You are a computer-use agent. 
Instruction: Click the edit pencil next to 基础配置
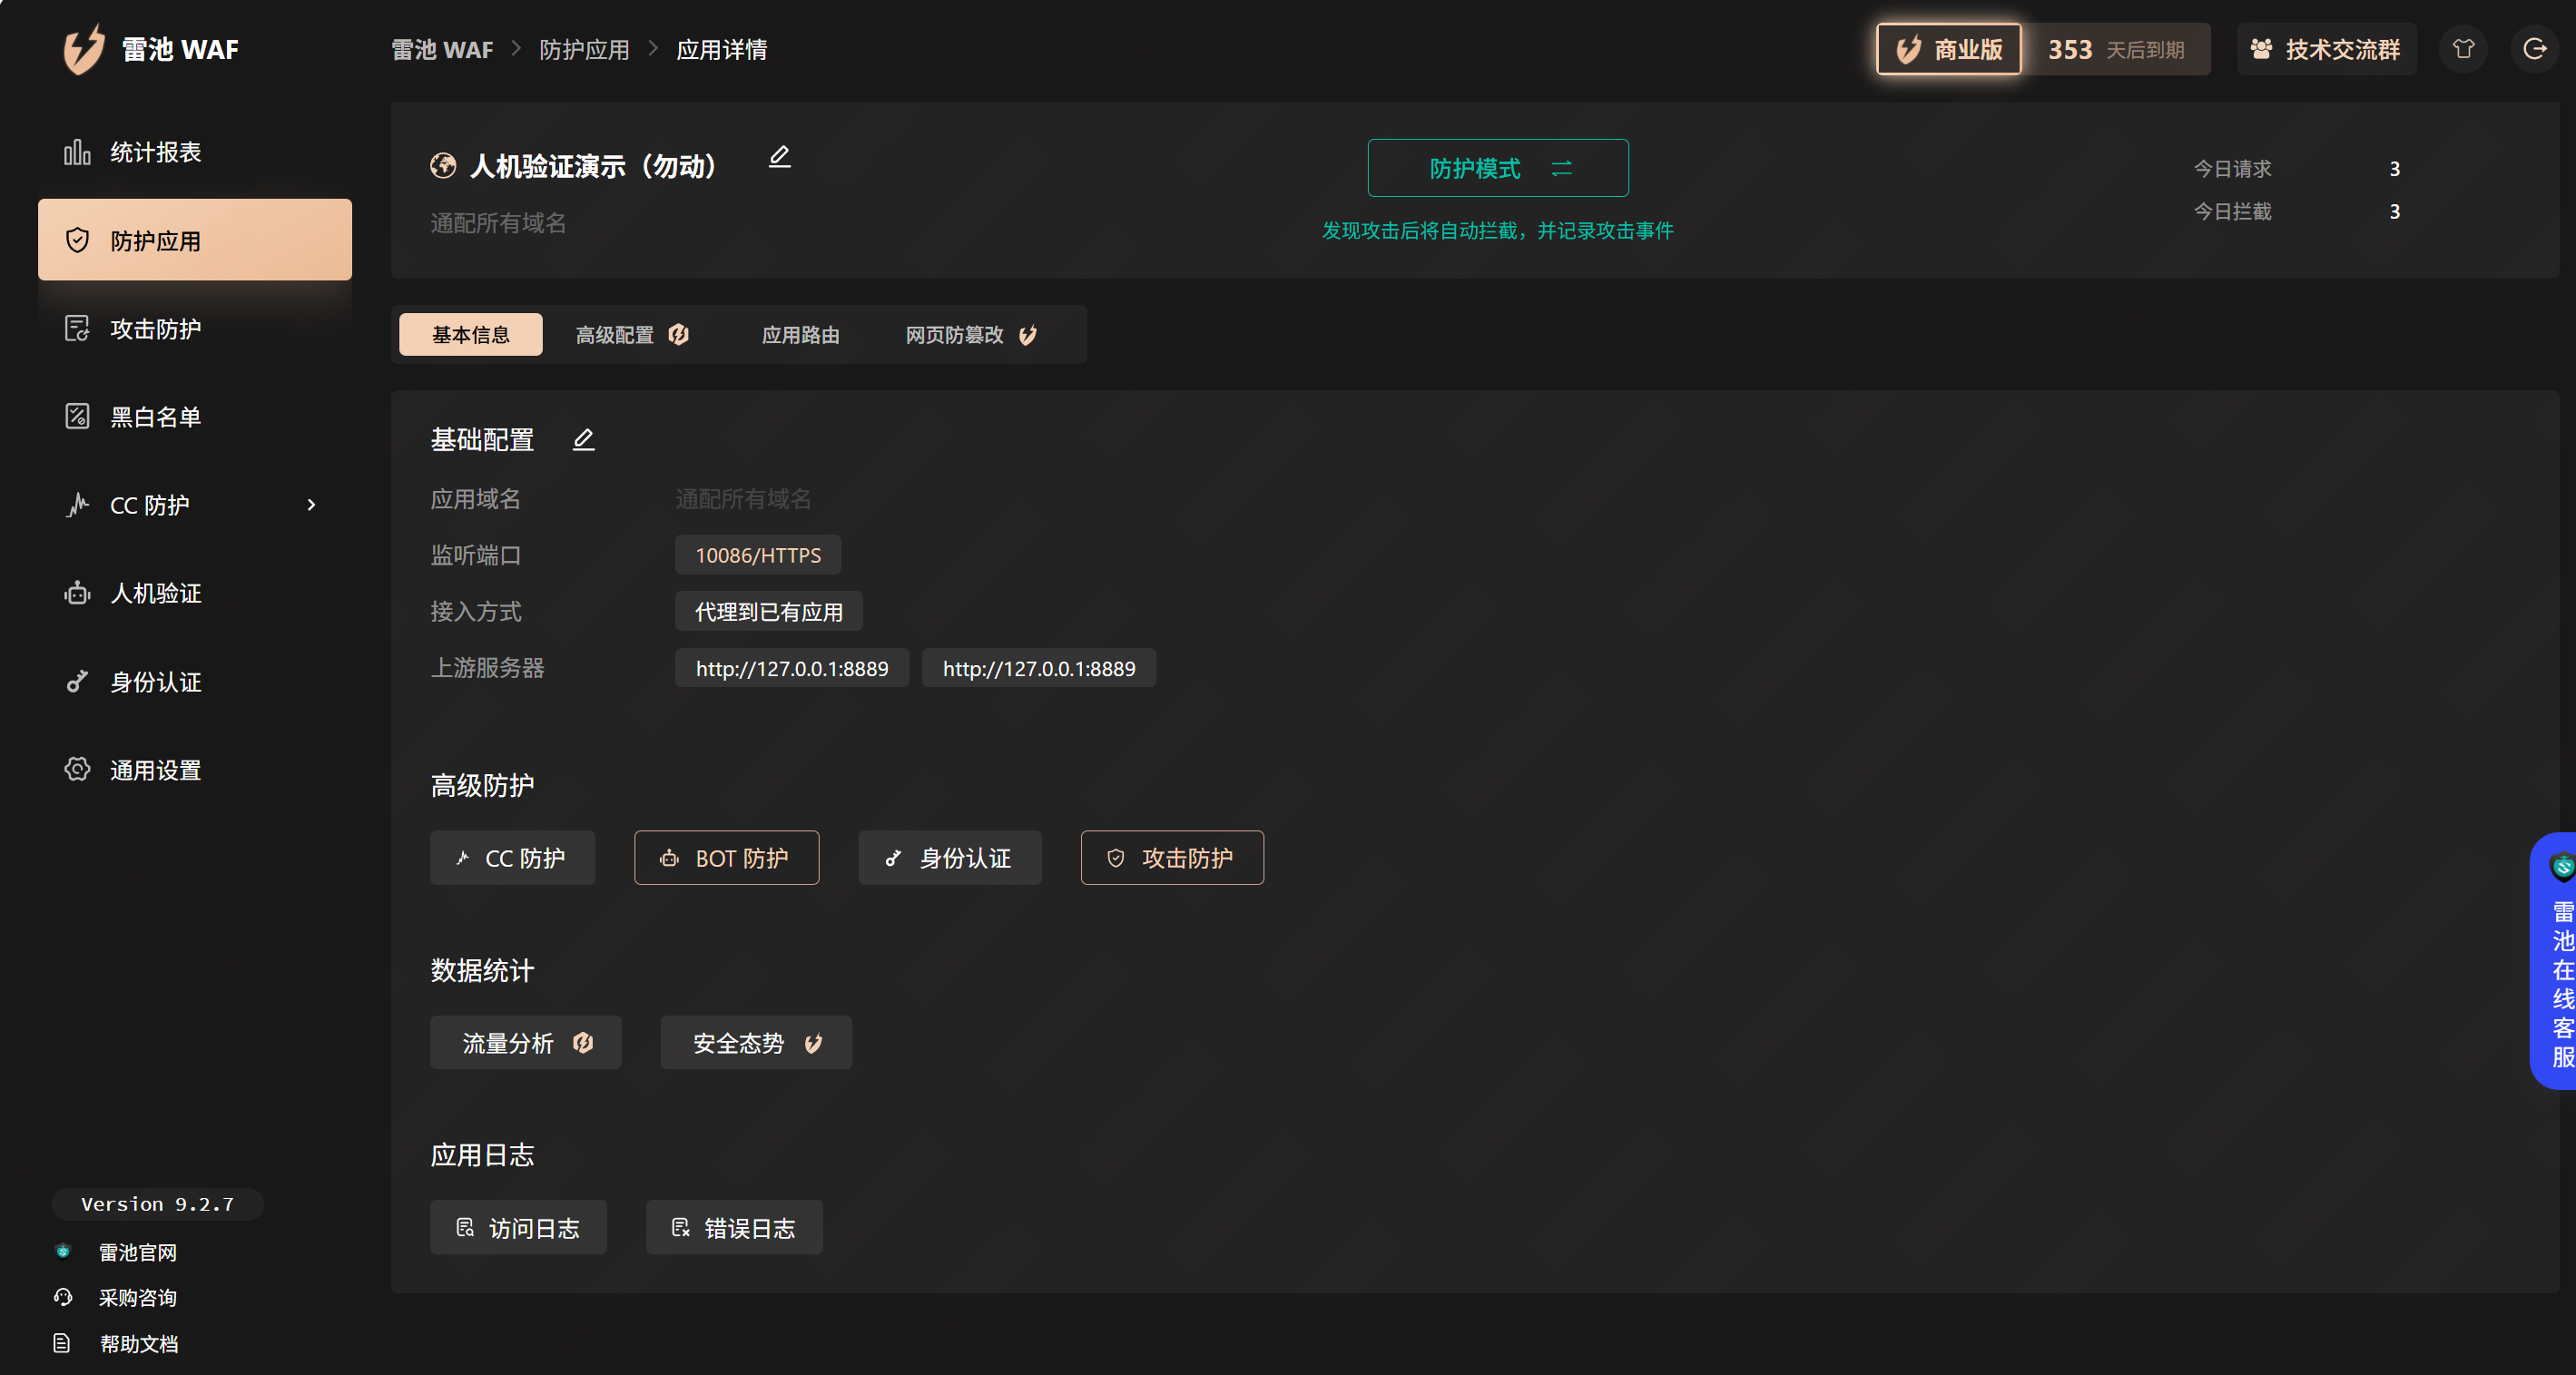(x=583, y=440)
